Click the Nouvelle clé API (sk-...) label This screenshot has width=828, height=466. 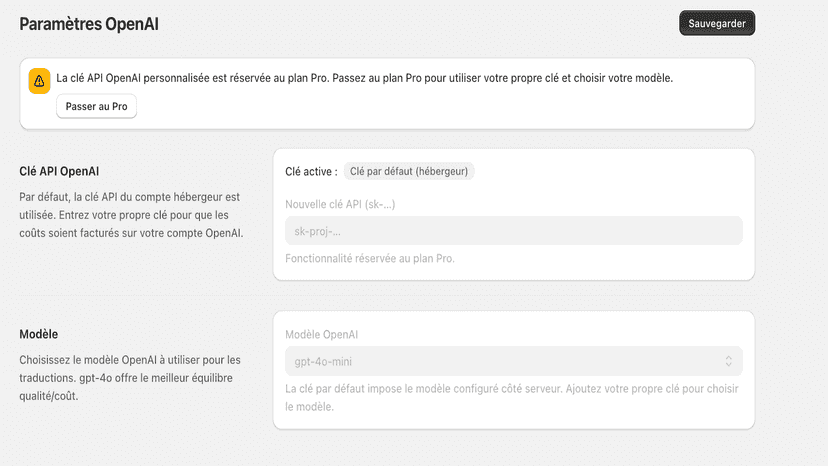tap(340, 204)
